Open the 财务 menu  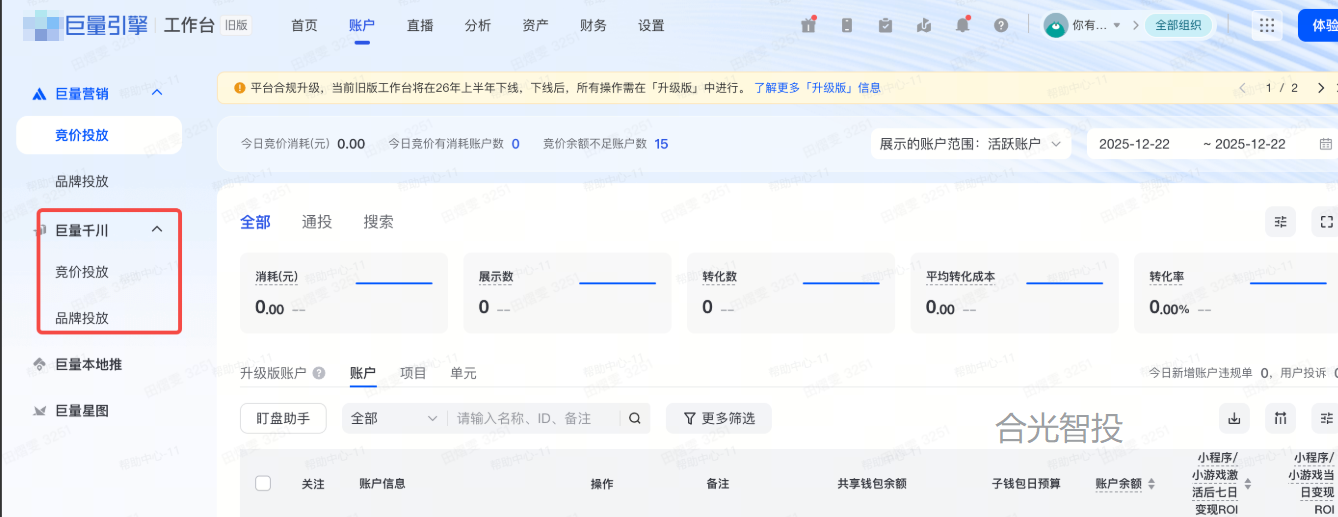[x=593, y=25]
